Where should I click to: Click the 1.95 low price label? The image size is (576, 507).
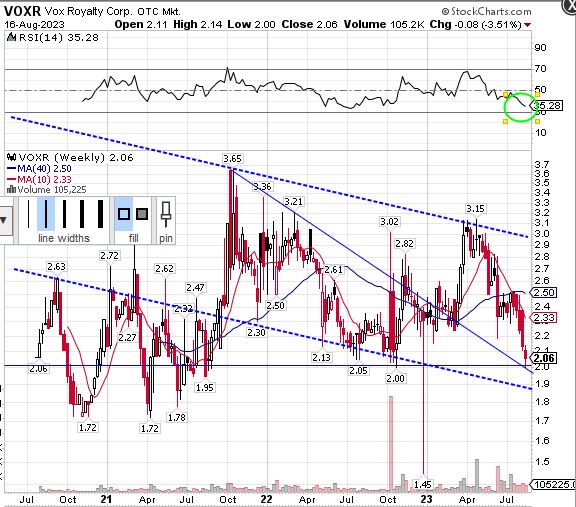coord(205,388)
